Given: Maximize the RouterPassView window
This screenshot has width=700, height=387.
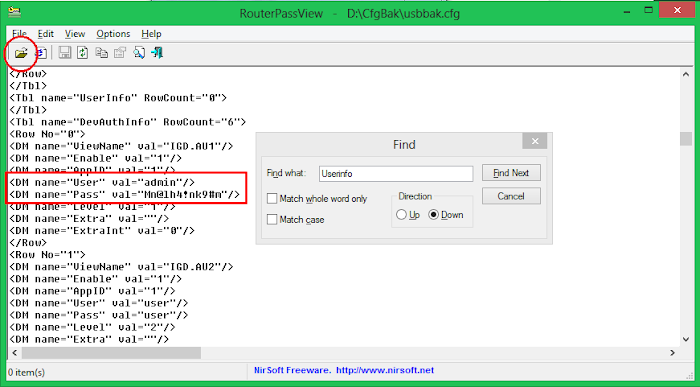Looking at the screenshot, I should (x=649, y=10).
